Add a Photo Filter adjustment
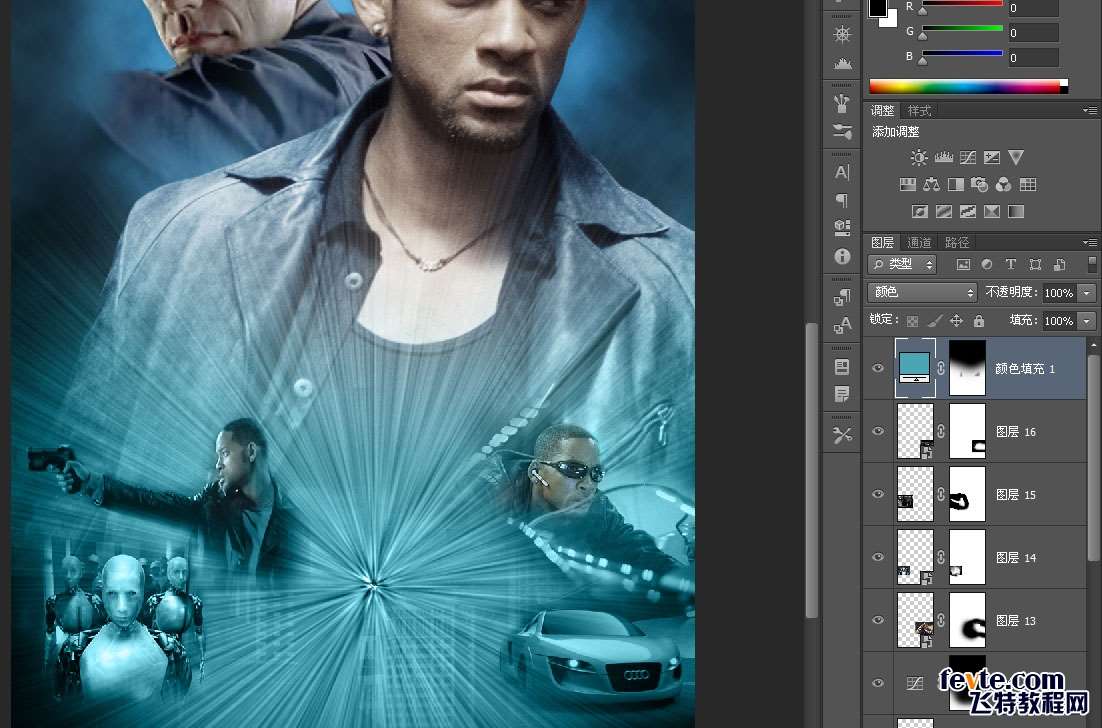 979,185
